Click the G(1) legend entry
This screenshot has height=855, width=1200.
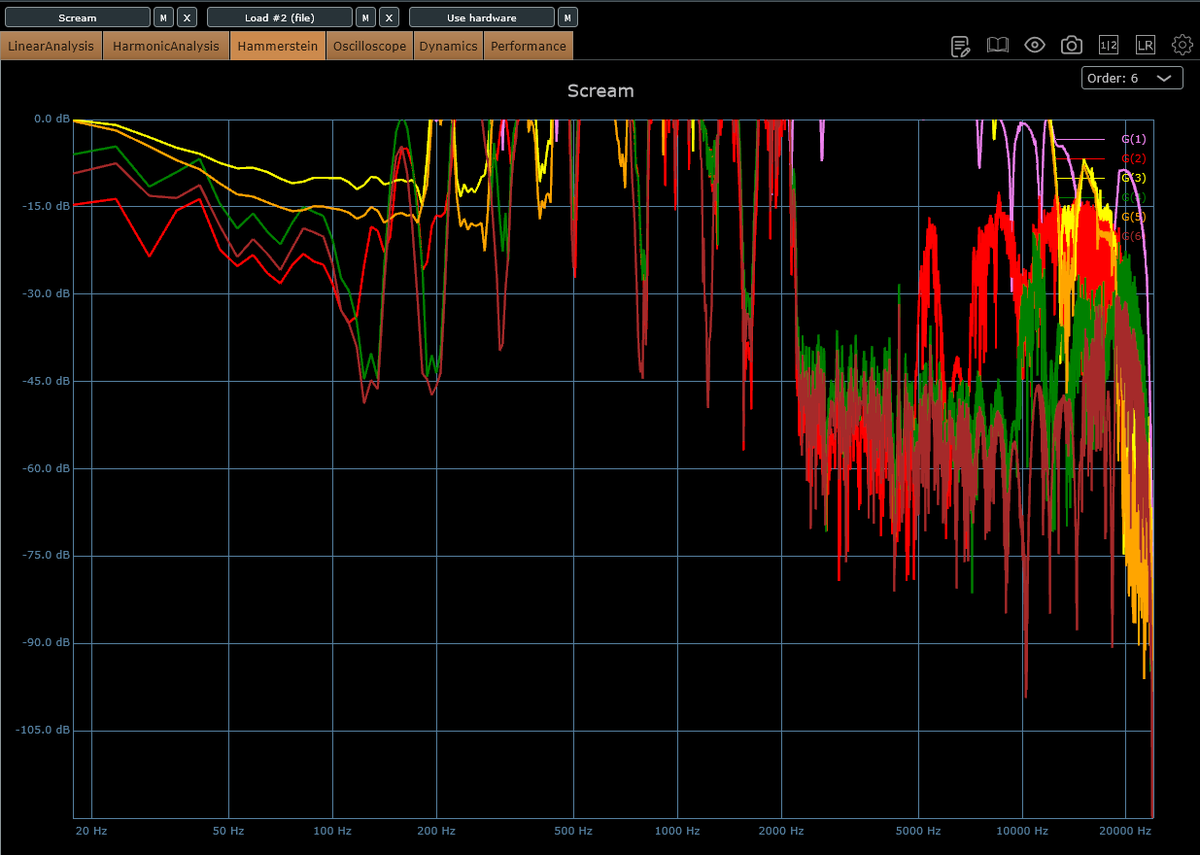[x=1133, y=139]
